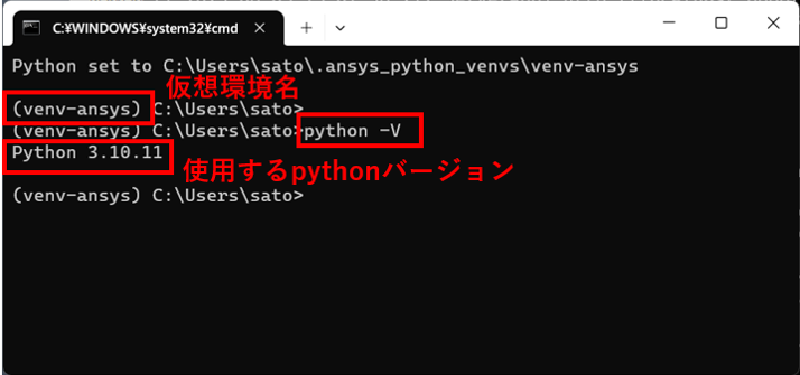Click the 'Python set to C:\Users\sato' line

[324, 67]
